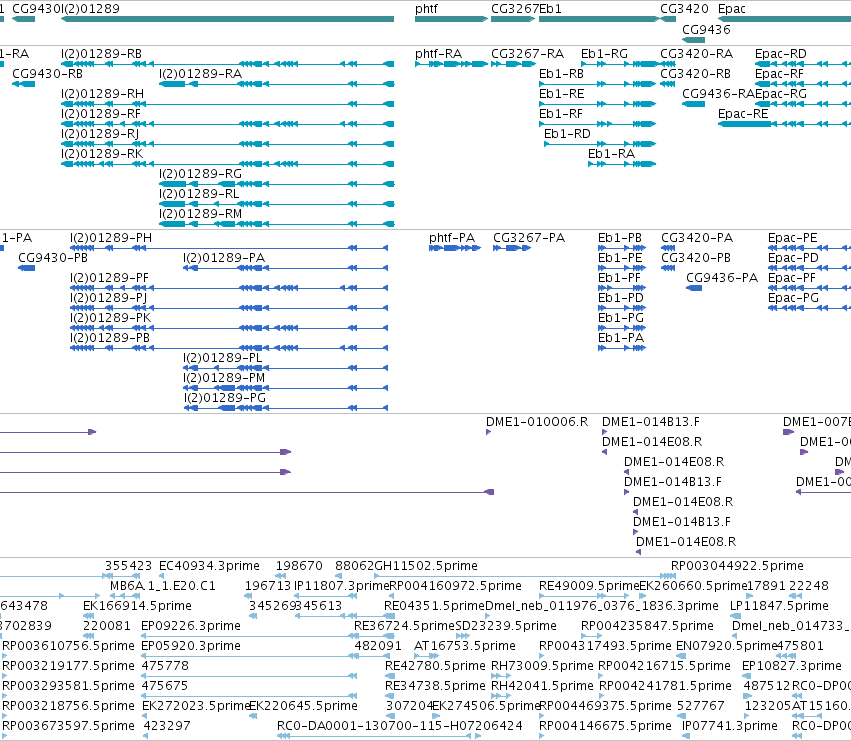Select the CG9430-RB transcript label

click(47, 74)
